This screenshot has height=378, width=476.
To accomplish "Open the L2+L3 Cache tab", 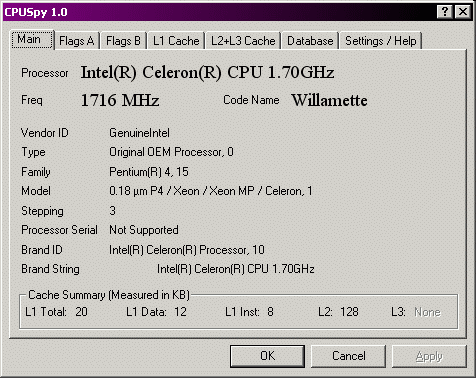I will [243, 41].
